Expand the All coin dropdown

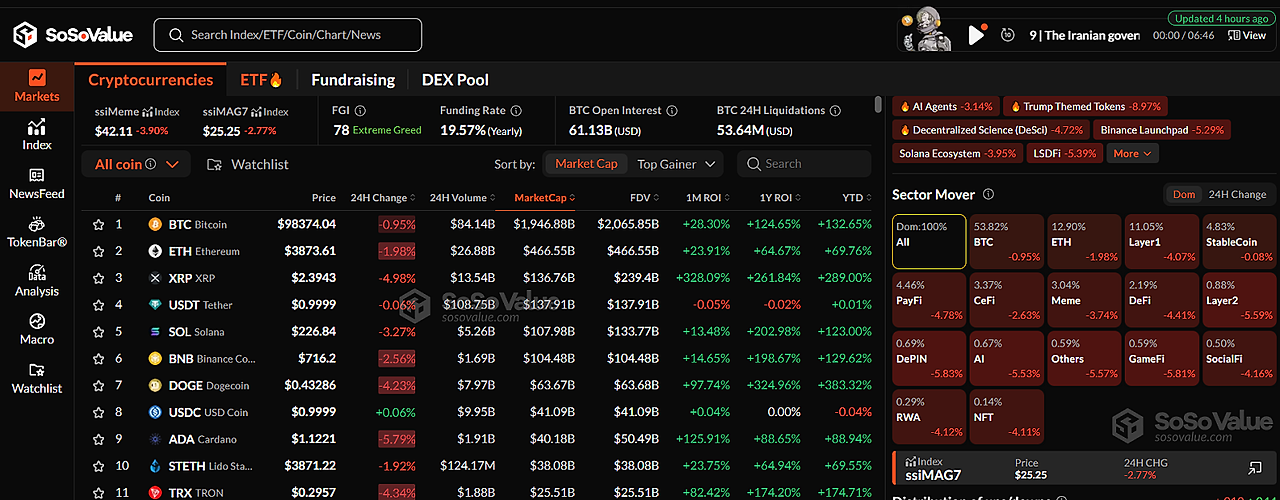coord(135,164)
